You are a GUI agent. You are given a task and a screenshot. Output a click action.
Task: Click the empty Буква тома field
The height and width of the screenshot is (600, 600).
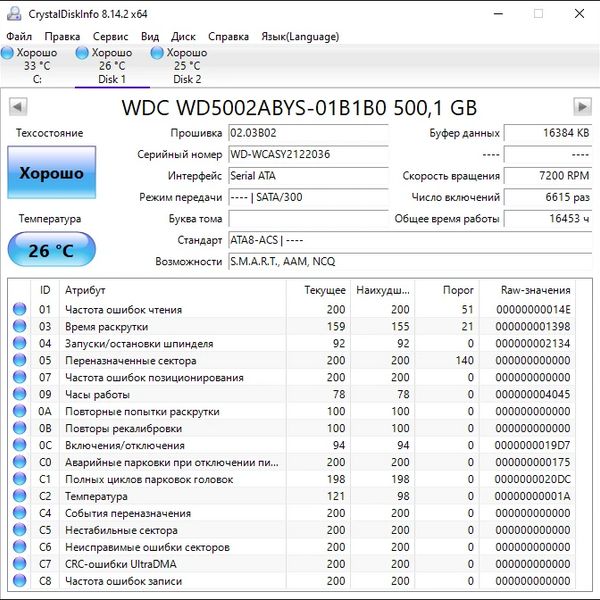click(308, 218)
